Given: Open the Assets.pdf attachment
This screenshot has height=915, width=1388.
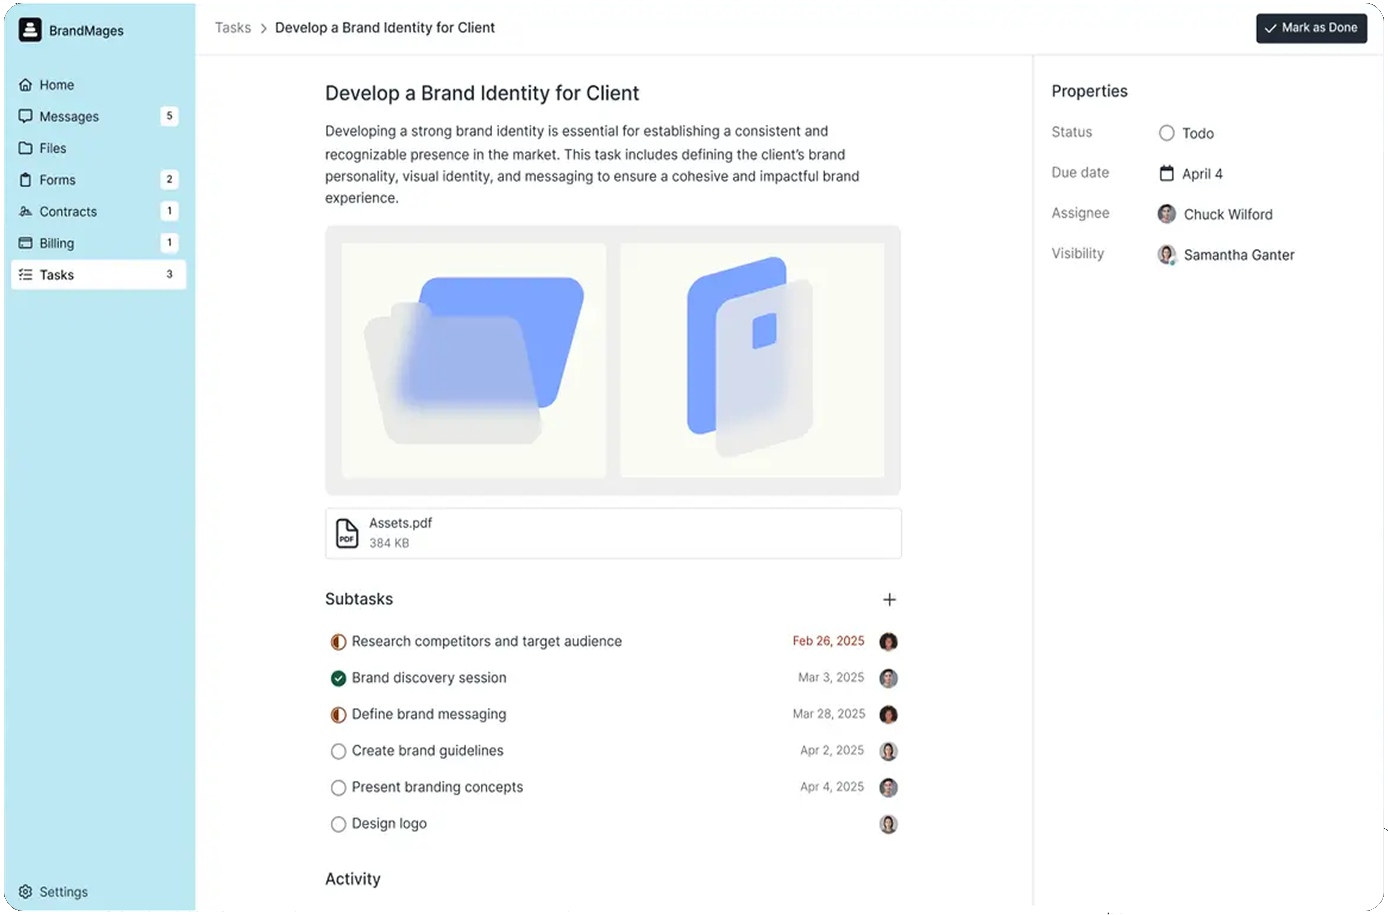Looking at the screenshot, I should click(x=613, y=533).
